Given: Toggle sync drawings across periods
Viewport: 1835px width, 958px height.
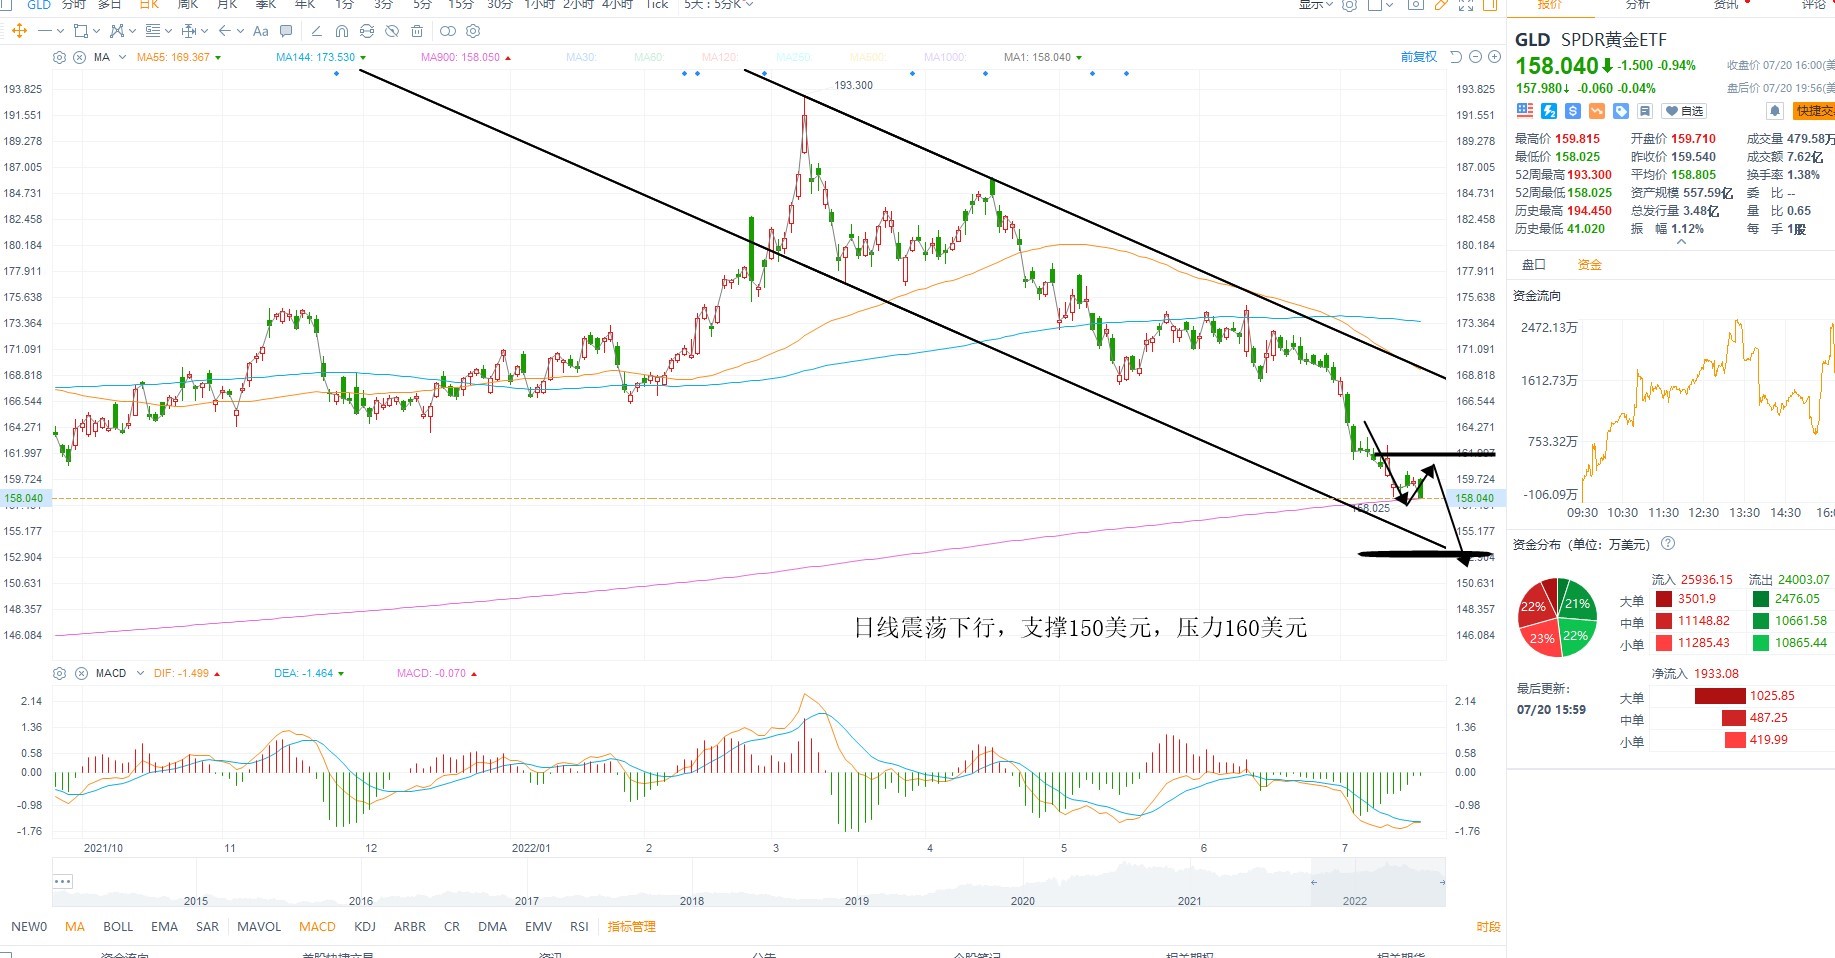Looking at the screenshot, I should click(x=367, y=31).
